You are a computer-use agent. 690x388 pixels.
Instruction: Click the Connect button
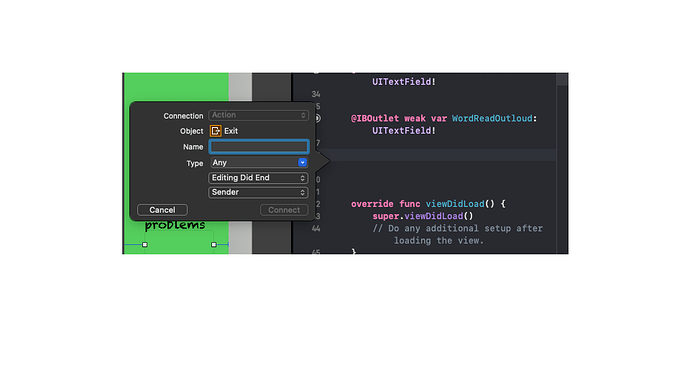pos(284,210)
